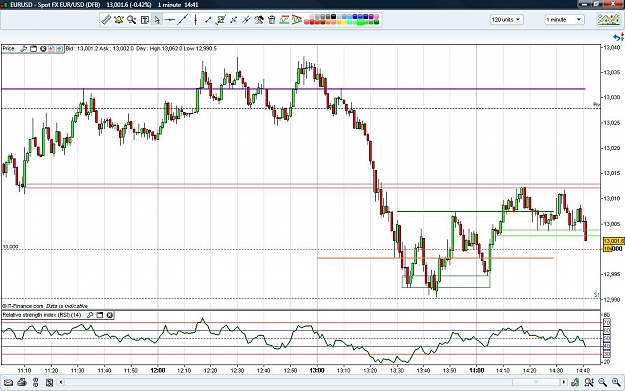Select the short segment line tool

208,20
